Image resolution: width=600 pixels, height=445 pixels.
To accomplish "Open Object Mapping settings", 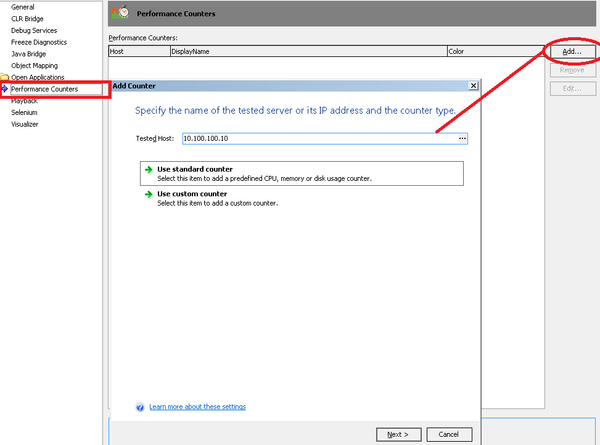I will coord(34,65).
